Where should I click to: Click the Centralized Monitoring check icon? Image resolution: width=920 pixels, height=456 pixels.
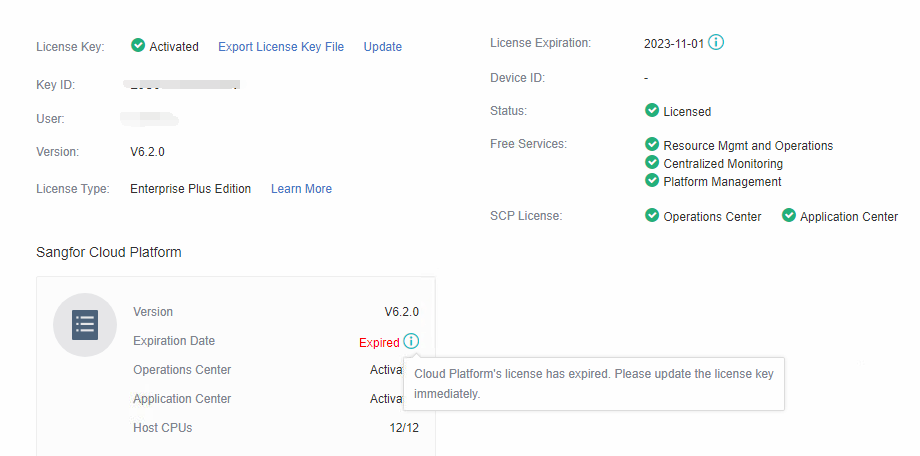coord(652,163)
